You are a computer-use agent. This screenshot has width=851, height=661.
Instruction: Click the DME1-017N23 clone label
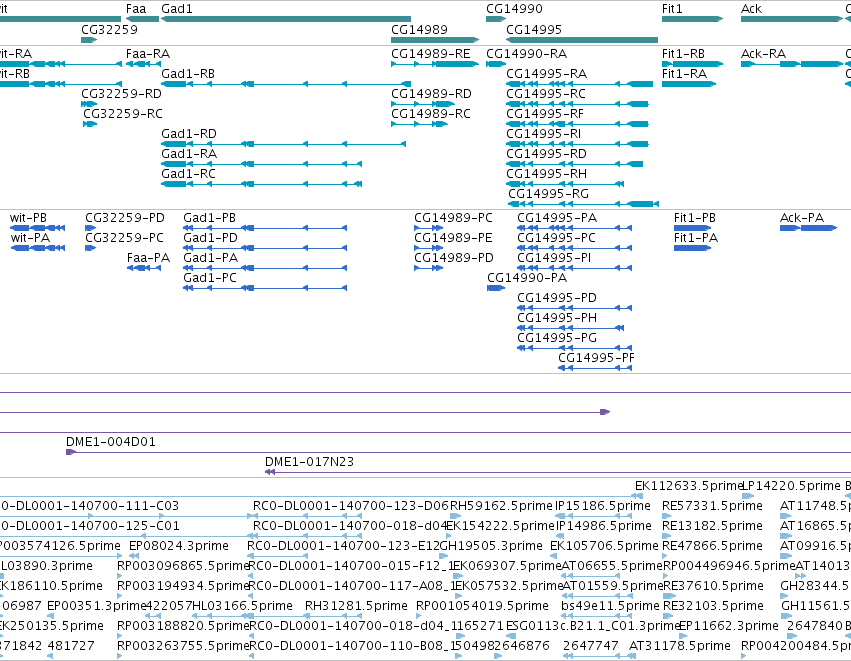309,462
